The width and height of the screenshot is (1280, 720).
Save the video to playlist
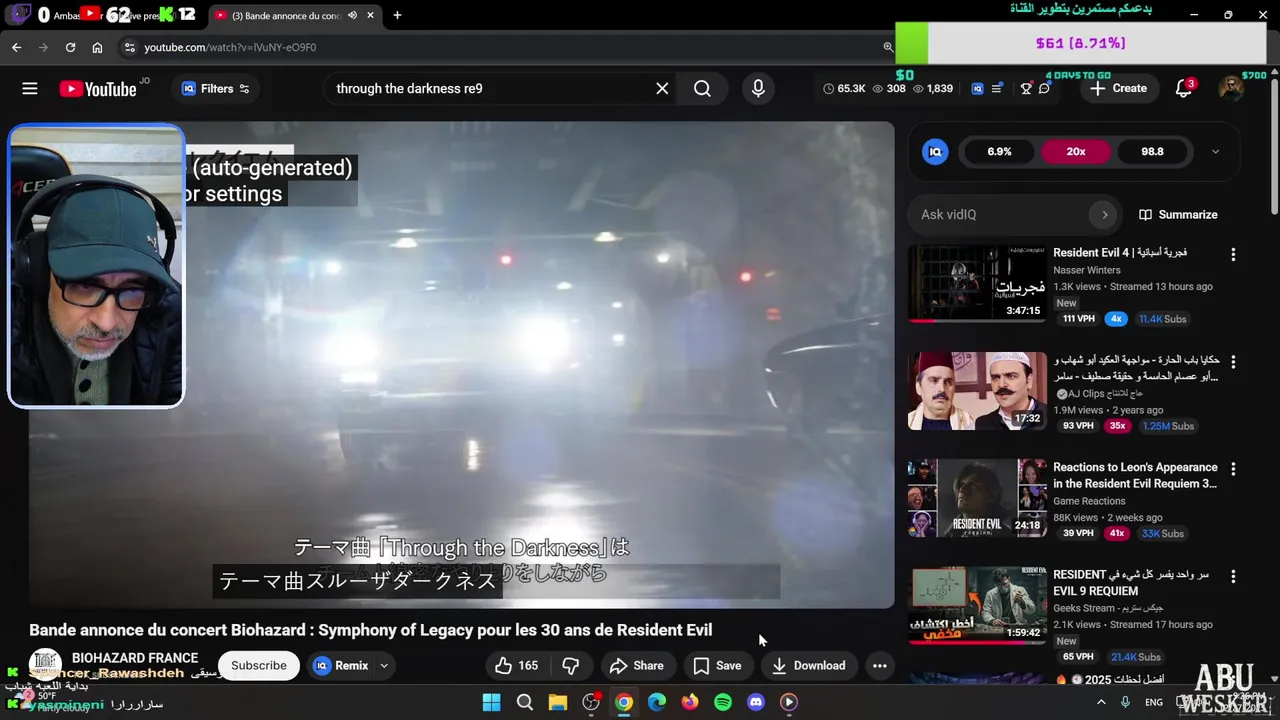pos(718,666)
